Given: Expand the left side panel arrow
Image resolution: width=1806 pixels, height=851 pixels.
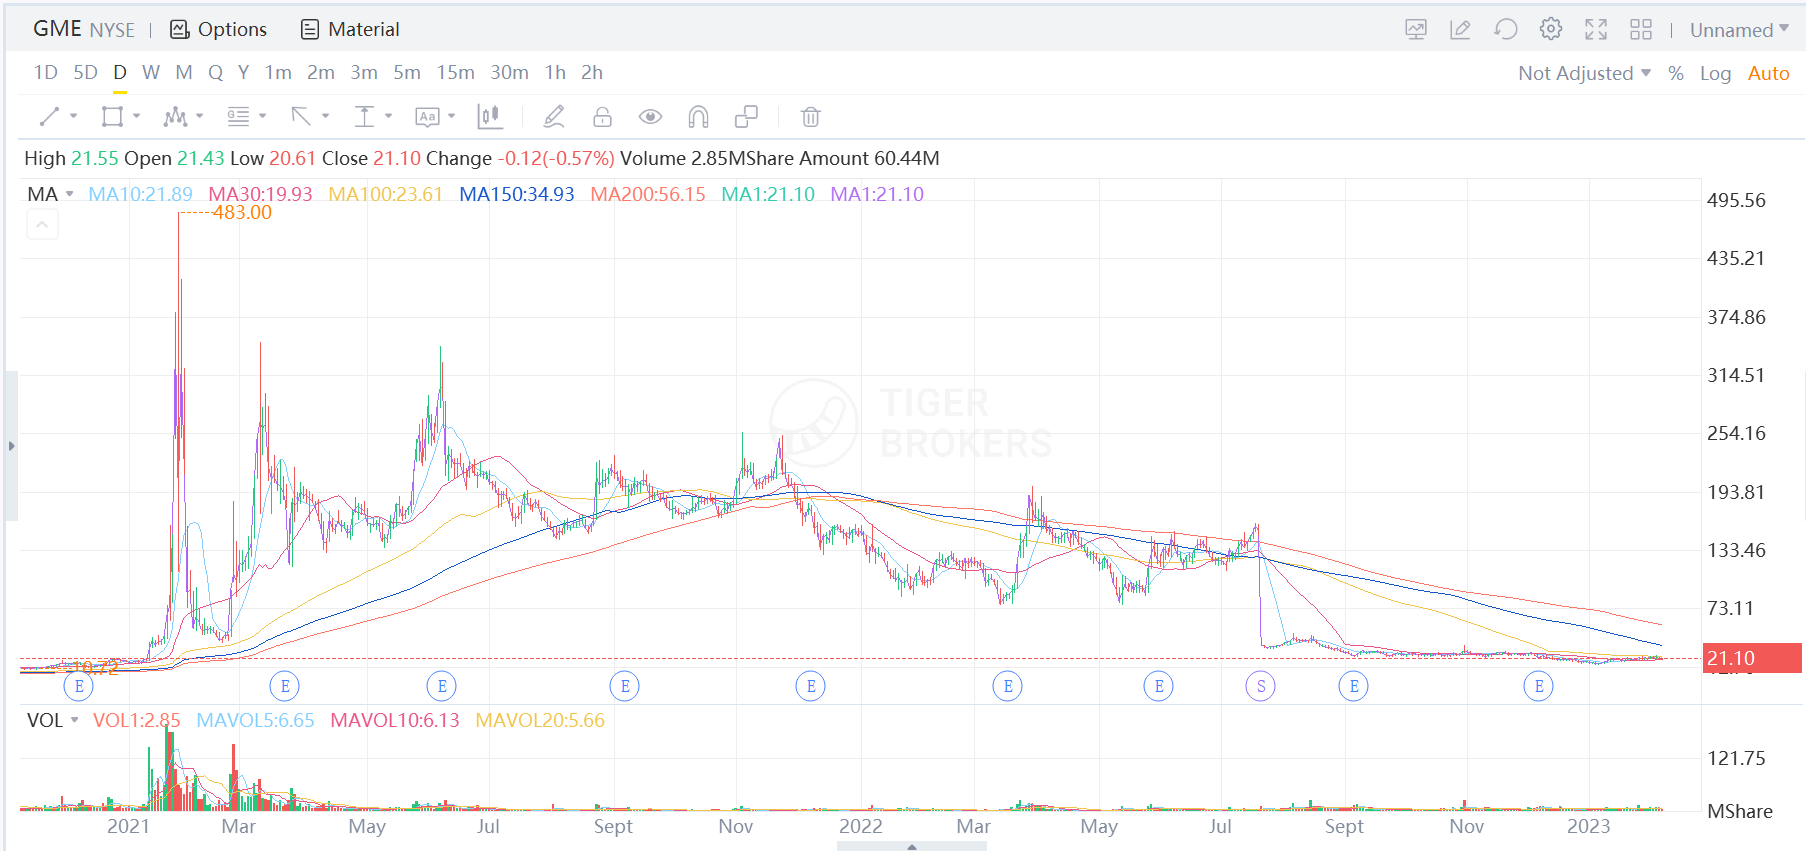Looking at the screenshot, I should 11,446.
